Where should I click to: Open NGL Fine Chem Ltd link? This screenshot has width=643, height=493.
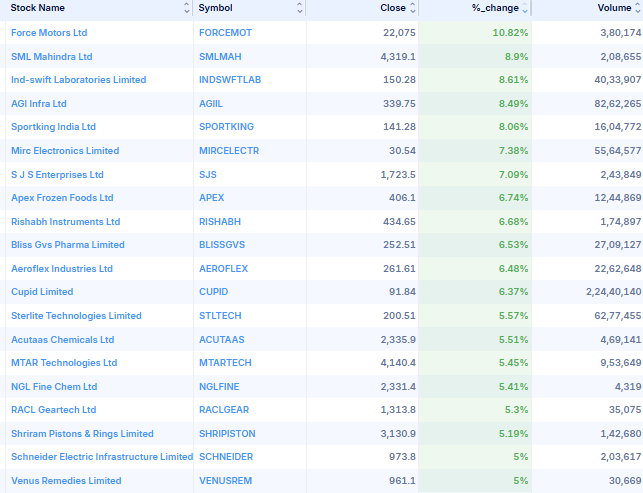(54, 387)
